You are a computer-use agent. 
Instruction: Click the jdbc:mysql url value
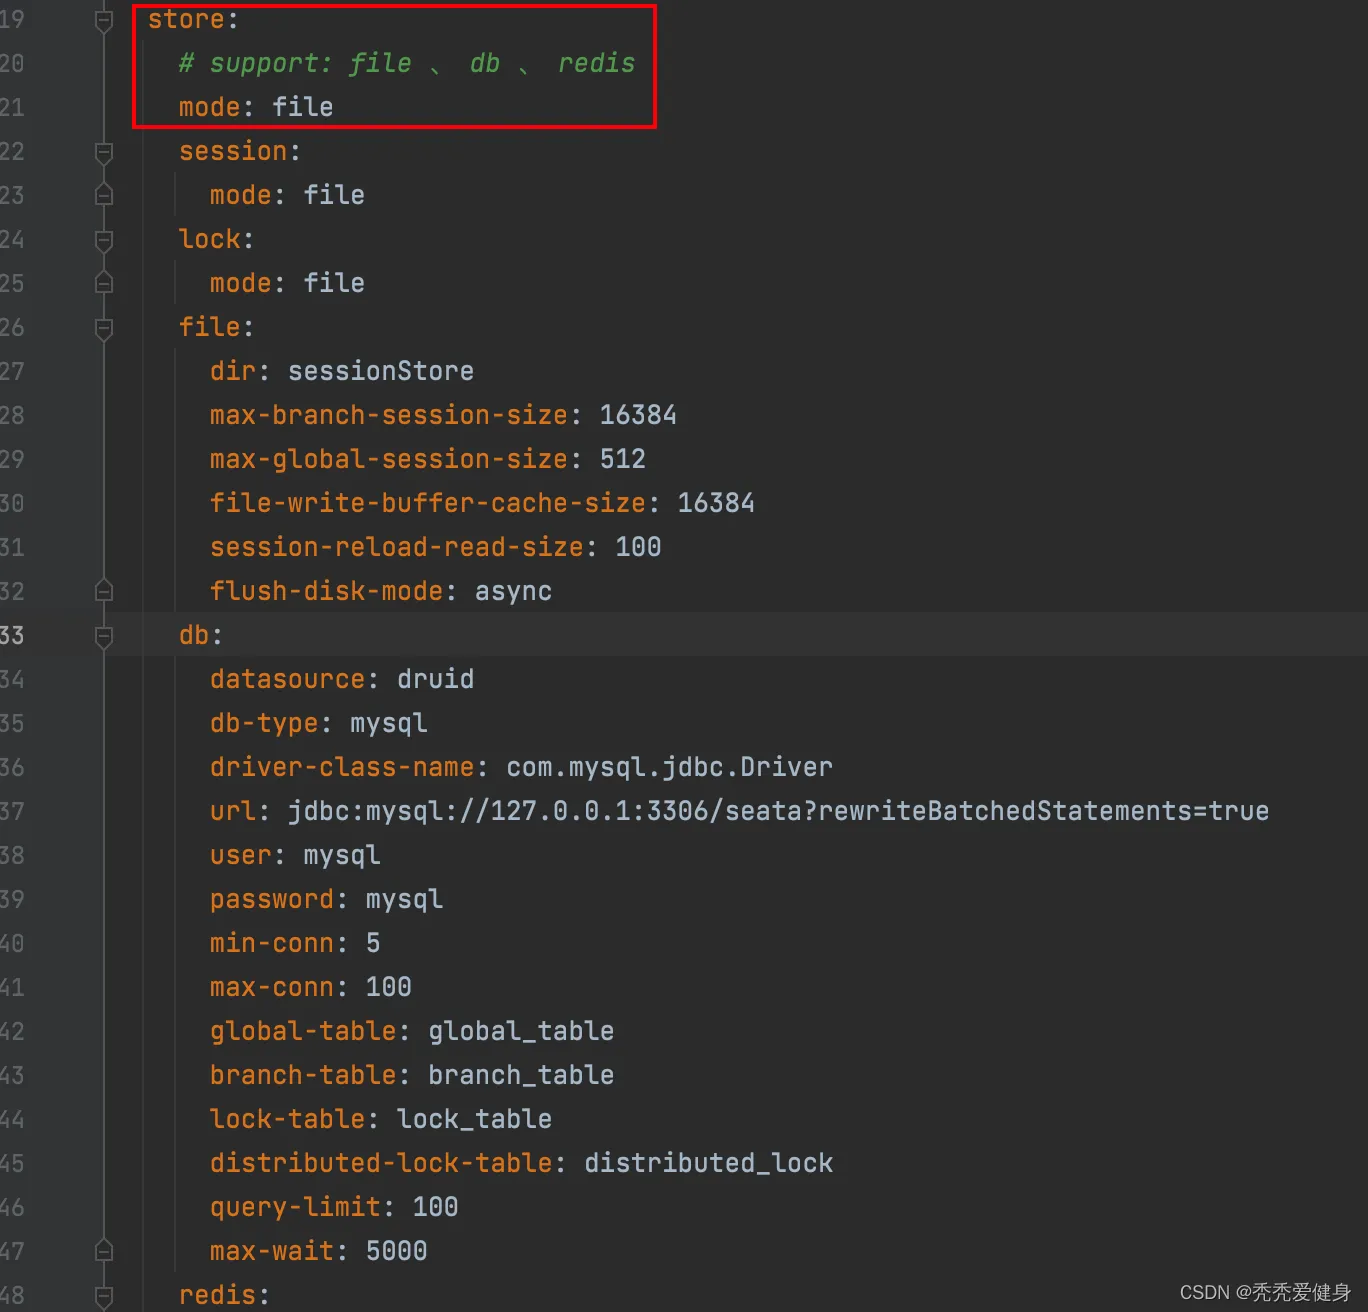(x=779, y=811)
